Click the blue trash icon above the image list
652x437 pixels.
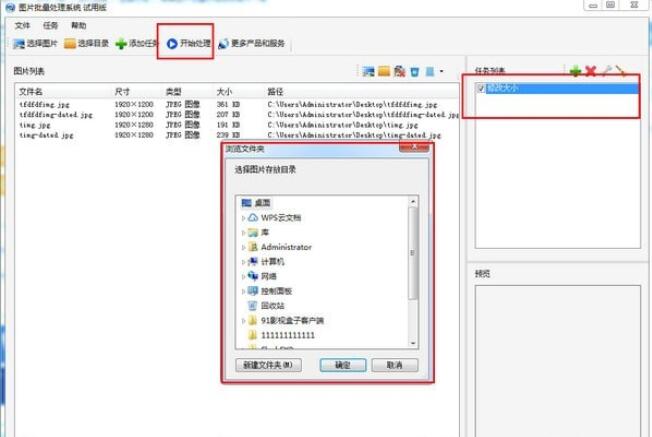(x=415, y=72)
